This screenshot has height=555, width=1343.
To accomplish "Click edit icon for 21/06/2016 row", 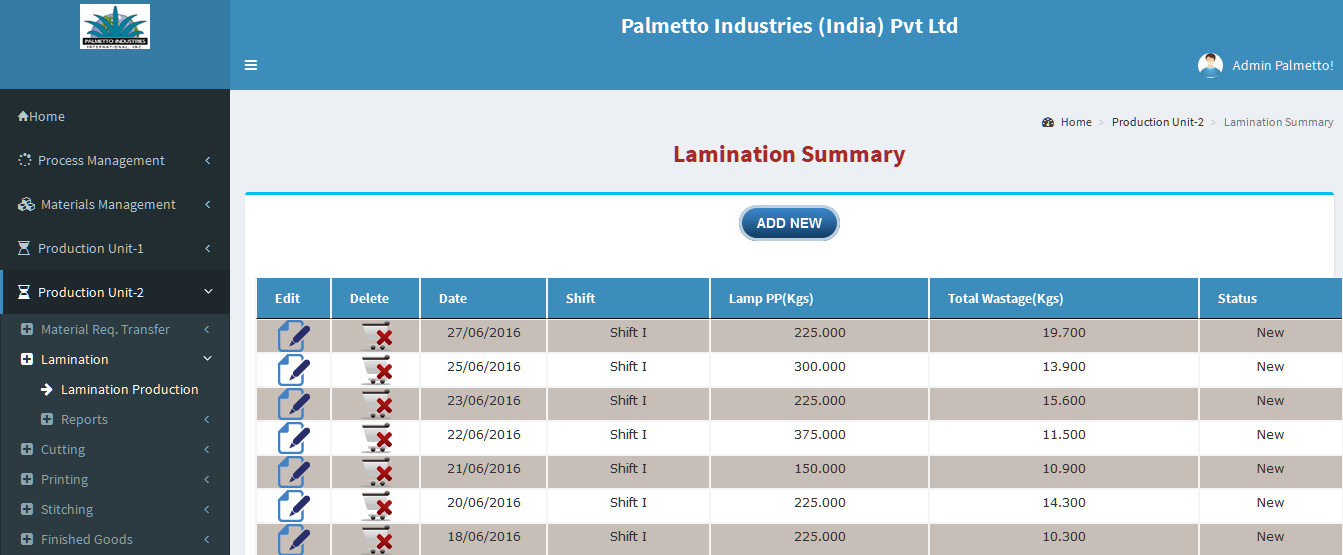I will [293, 471].
